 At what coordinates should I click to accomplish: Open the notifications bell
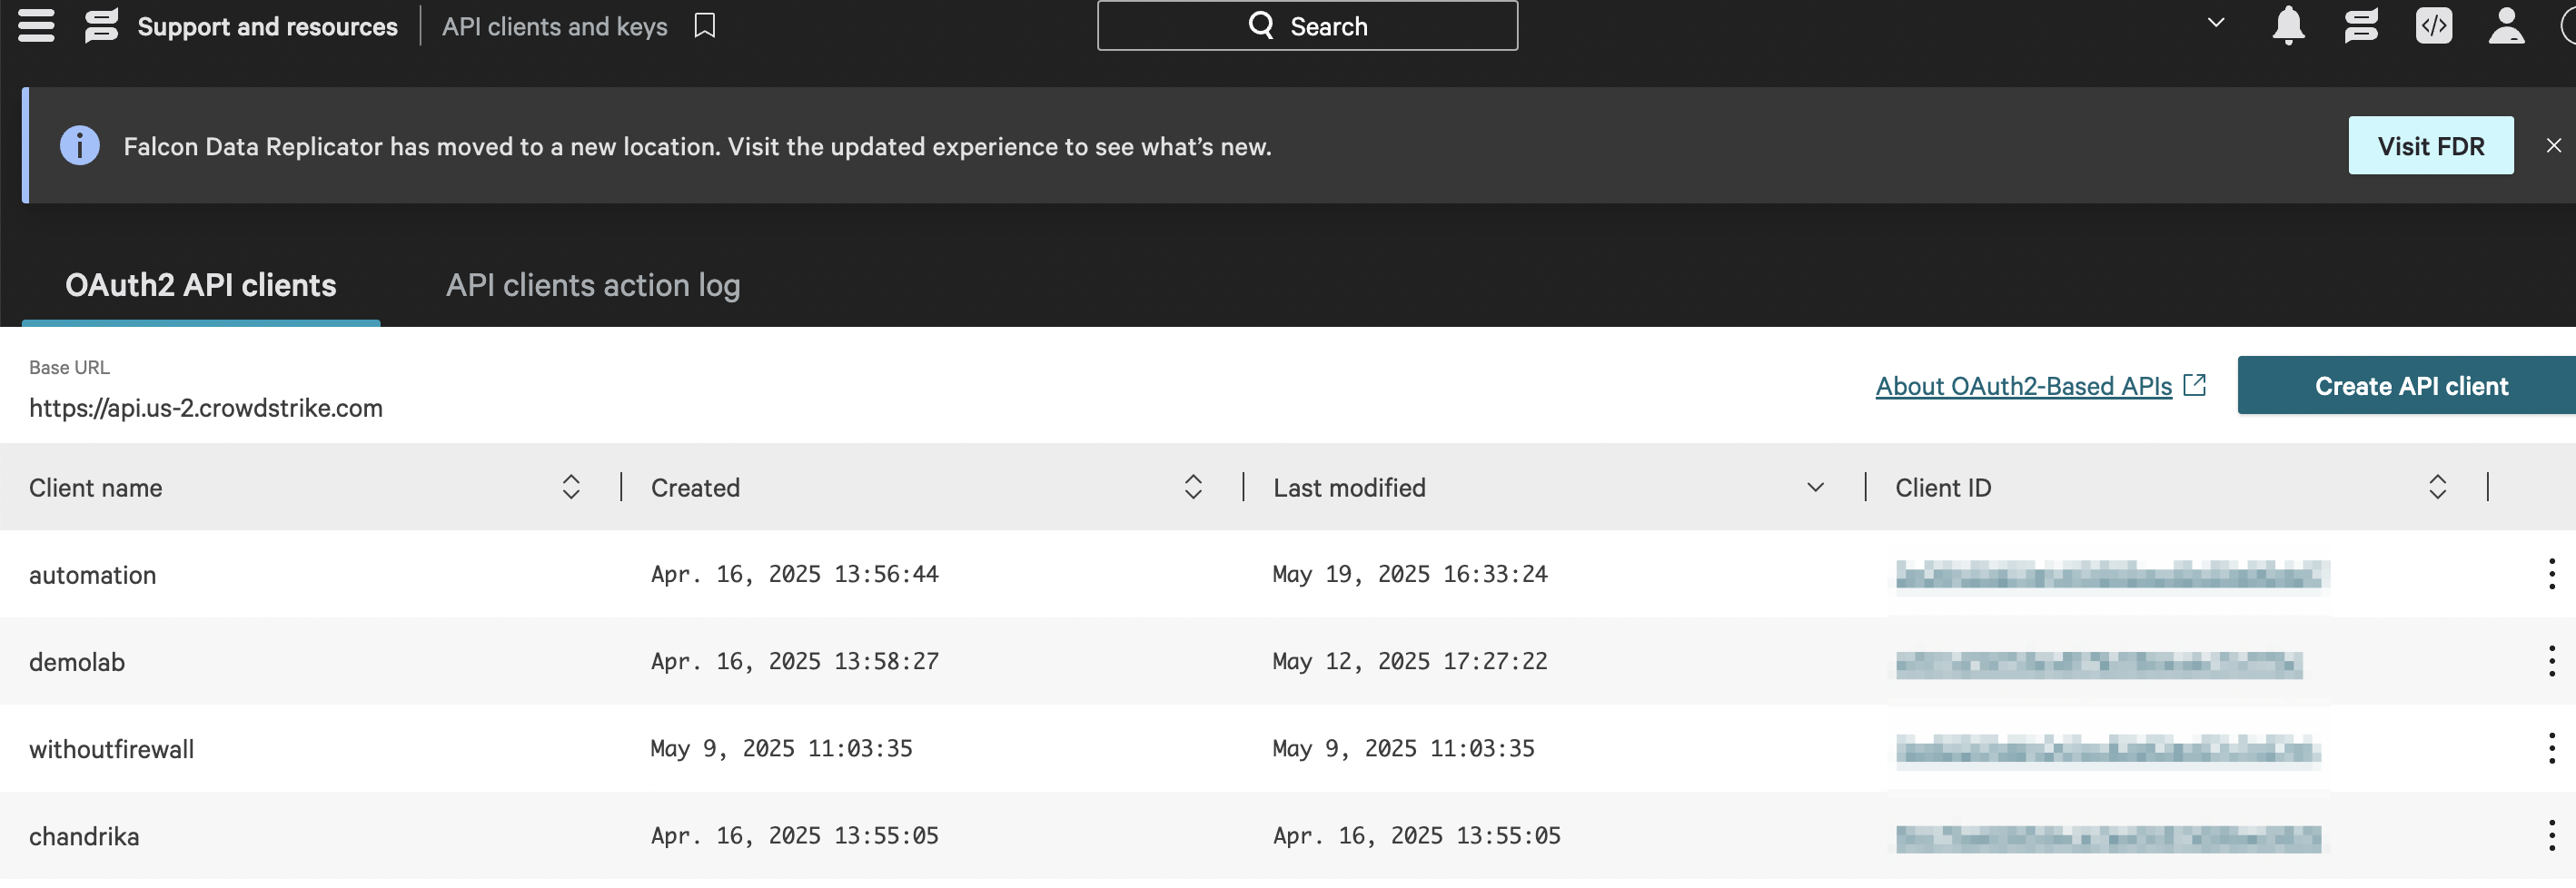click(x=2288, y=25)
